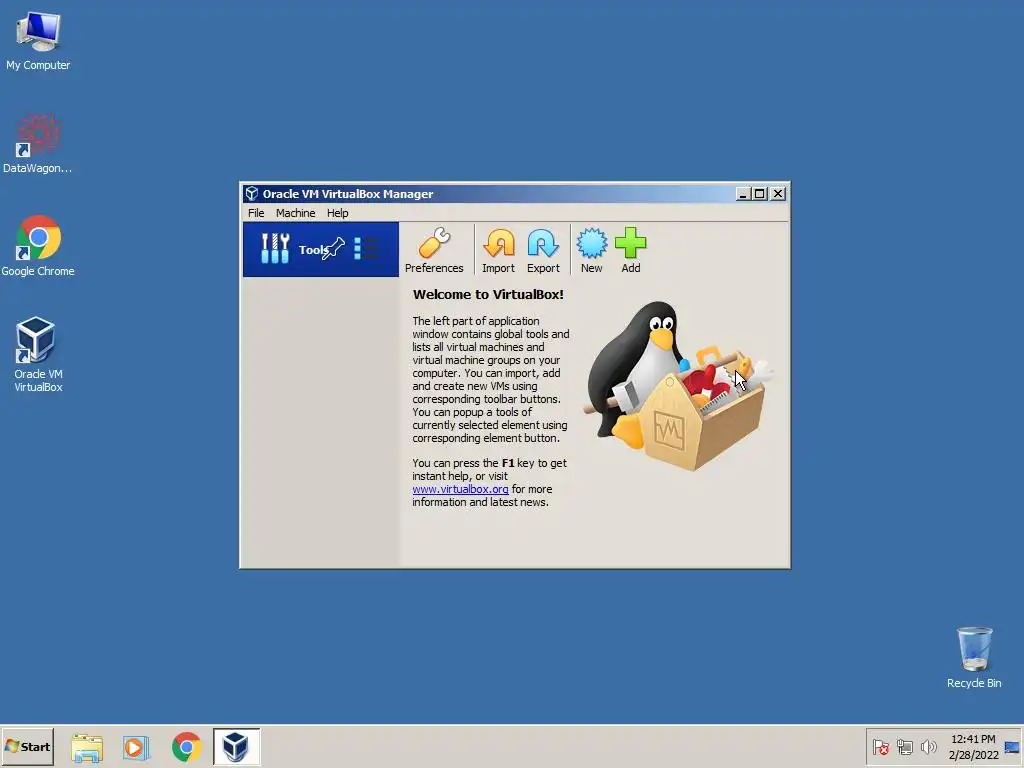The width and height of the screenshot is (1024, 768).
Task: Select the Tools item in left pane
Action: [321, 249]
